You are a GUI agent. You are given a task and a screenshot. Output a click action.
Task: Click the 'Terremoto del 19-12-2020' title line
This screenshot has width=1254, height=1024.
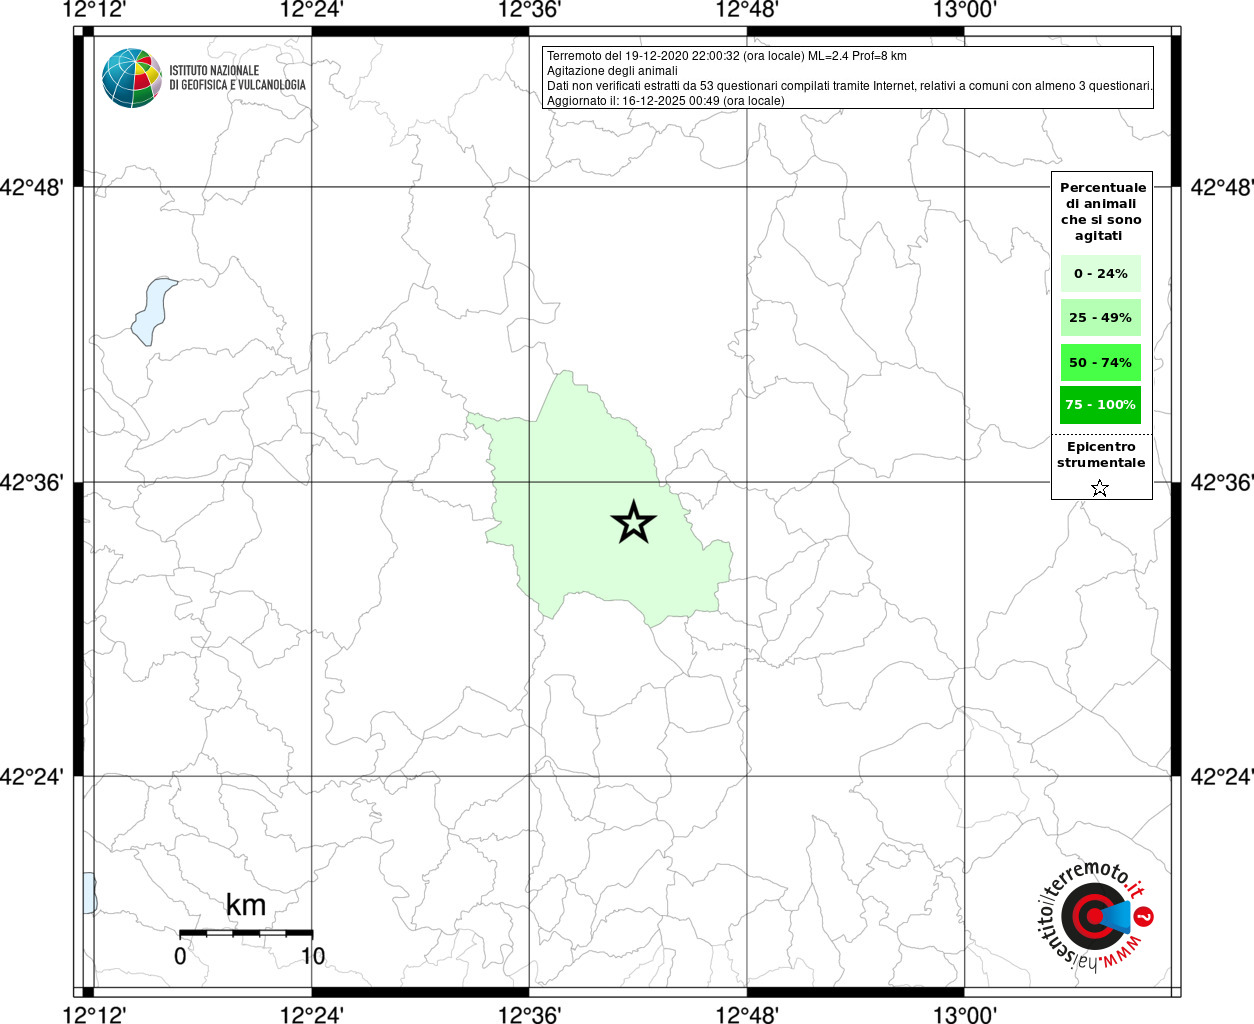pos(727,56)
